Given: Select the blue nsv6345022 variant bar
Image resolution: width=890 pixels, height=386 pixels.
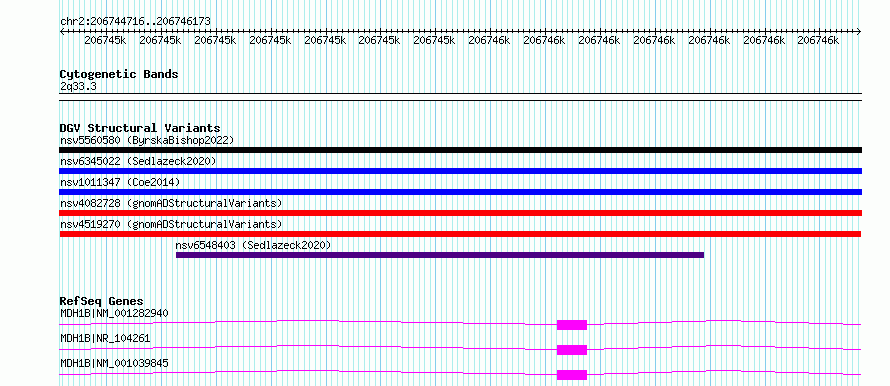Looking at the screenshot, I should (460, 171).
